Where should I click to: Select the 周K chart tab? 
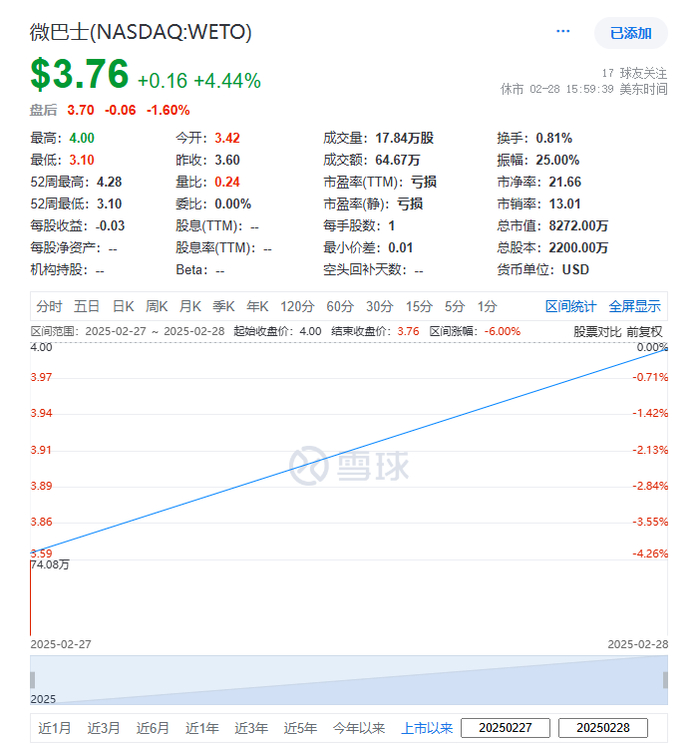pos(157,306)
